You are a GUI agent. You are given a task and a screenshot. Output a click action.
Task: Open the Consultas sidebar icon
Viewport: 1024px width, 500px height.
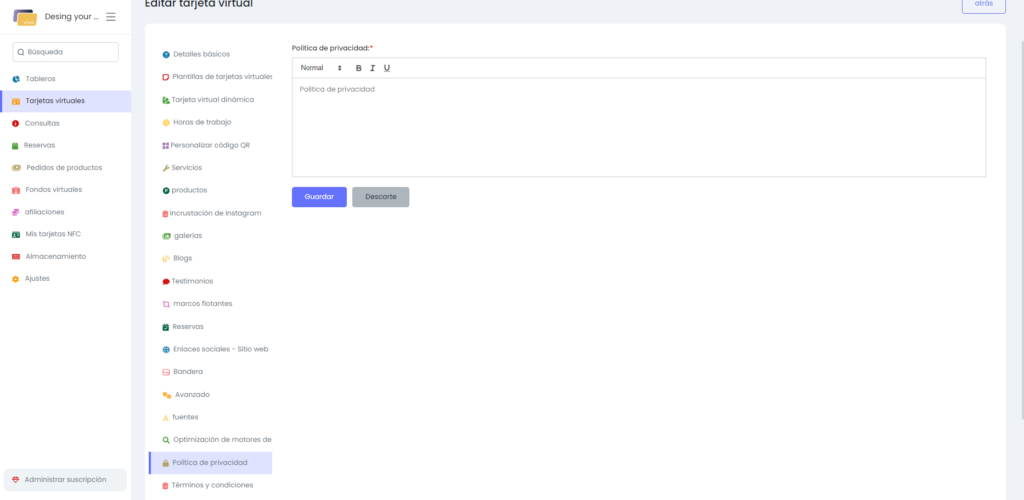[16, 123]
